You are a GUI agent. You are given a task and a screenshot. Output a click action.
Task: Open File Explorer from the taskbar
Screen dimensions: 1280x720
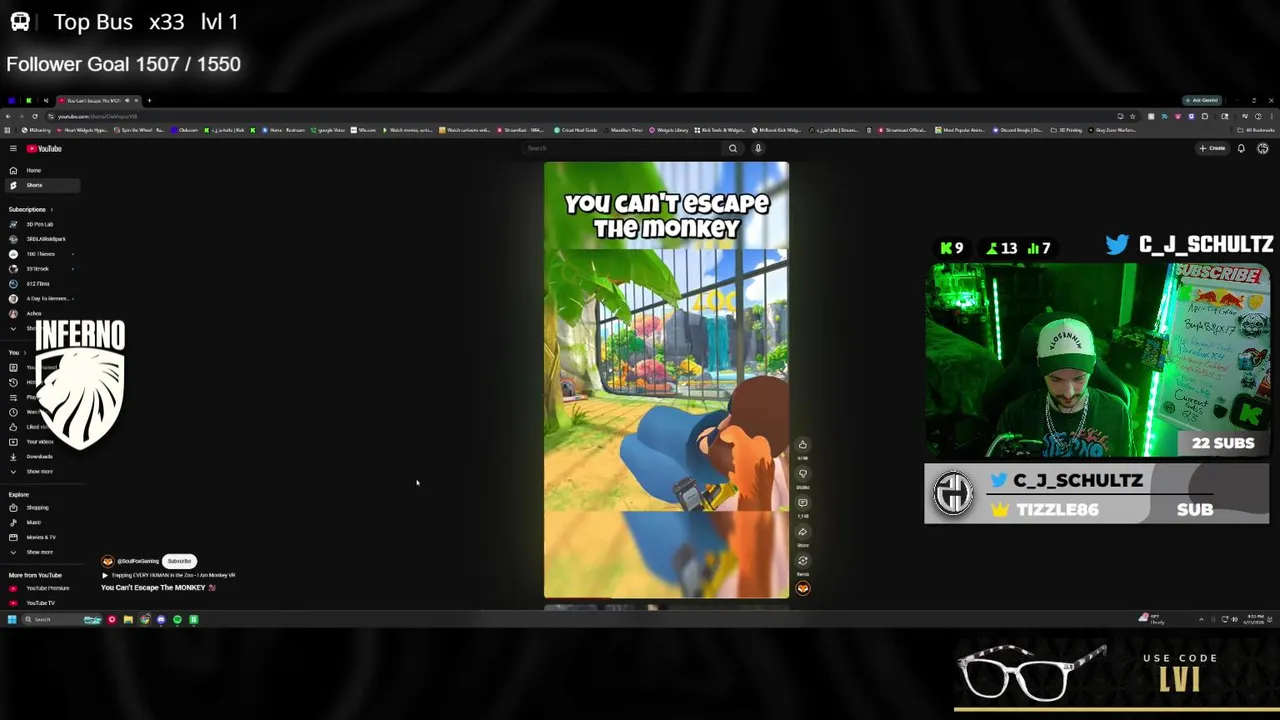[128, 619]
